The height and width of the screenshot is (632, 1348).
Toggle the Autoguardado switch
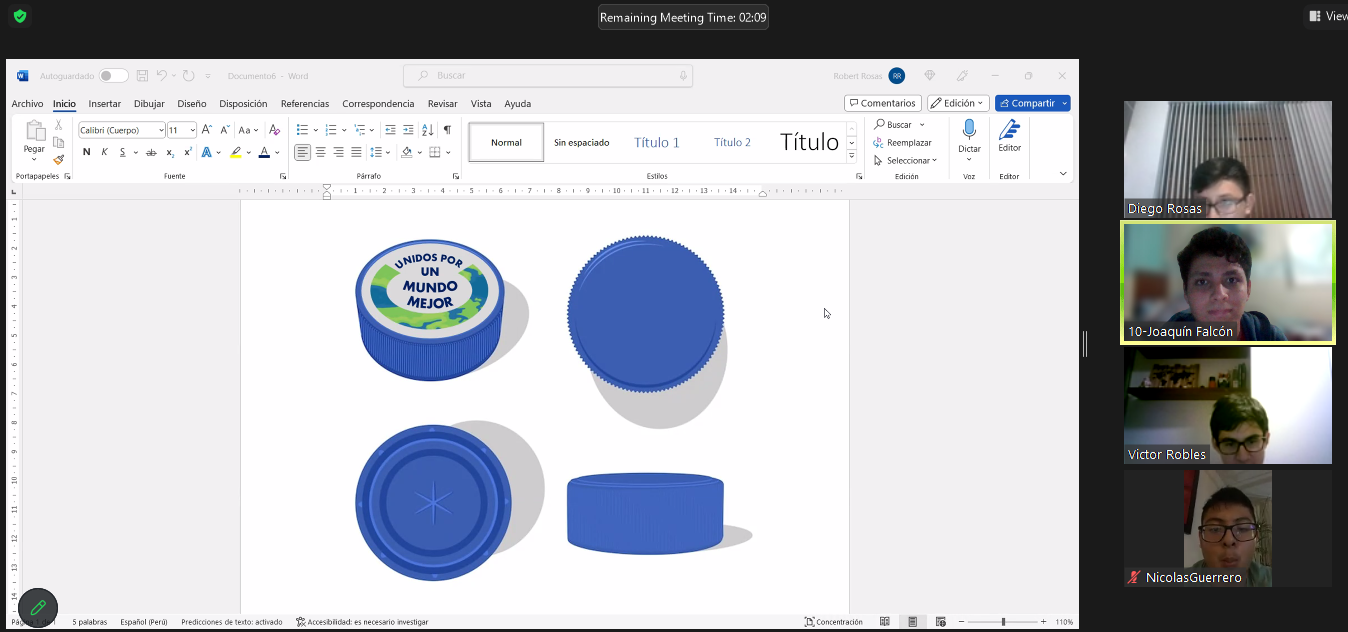pyautogui.click(x=113, y=76)
